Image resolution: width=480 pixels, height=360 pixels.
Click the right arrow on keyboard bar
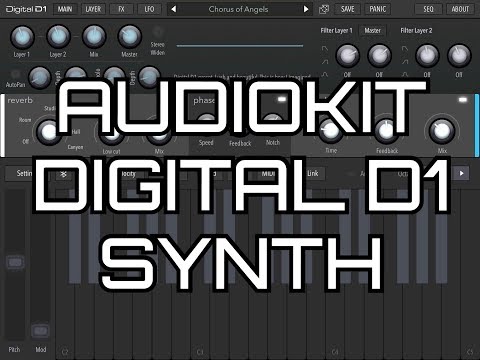point(461,173)
